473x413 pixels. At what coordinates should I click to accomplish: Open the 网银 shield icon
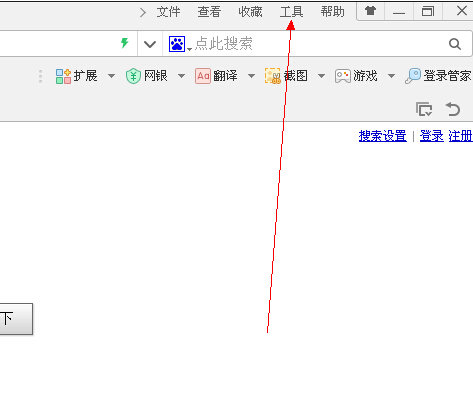[x=133, y=76]
